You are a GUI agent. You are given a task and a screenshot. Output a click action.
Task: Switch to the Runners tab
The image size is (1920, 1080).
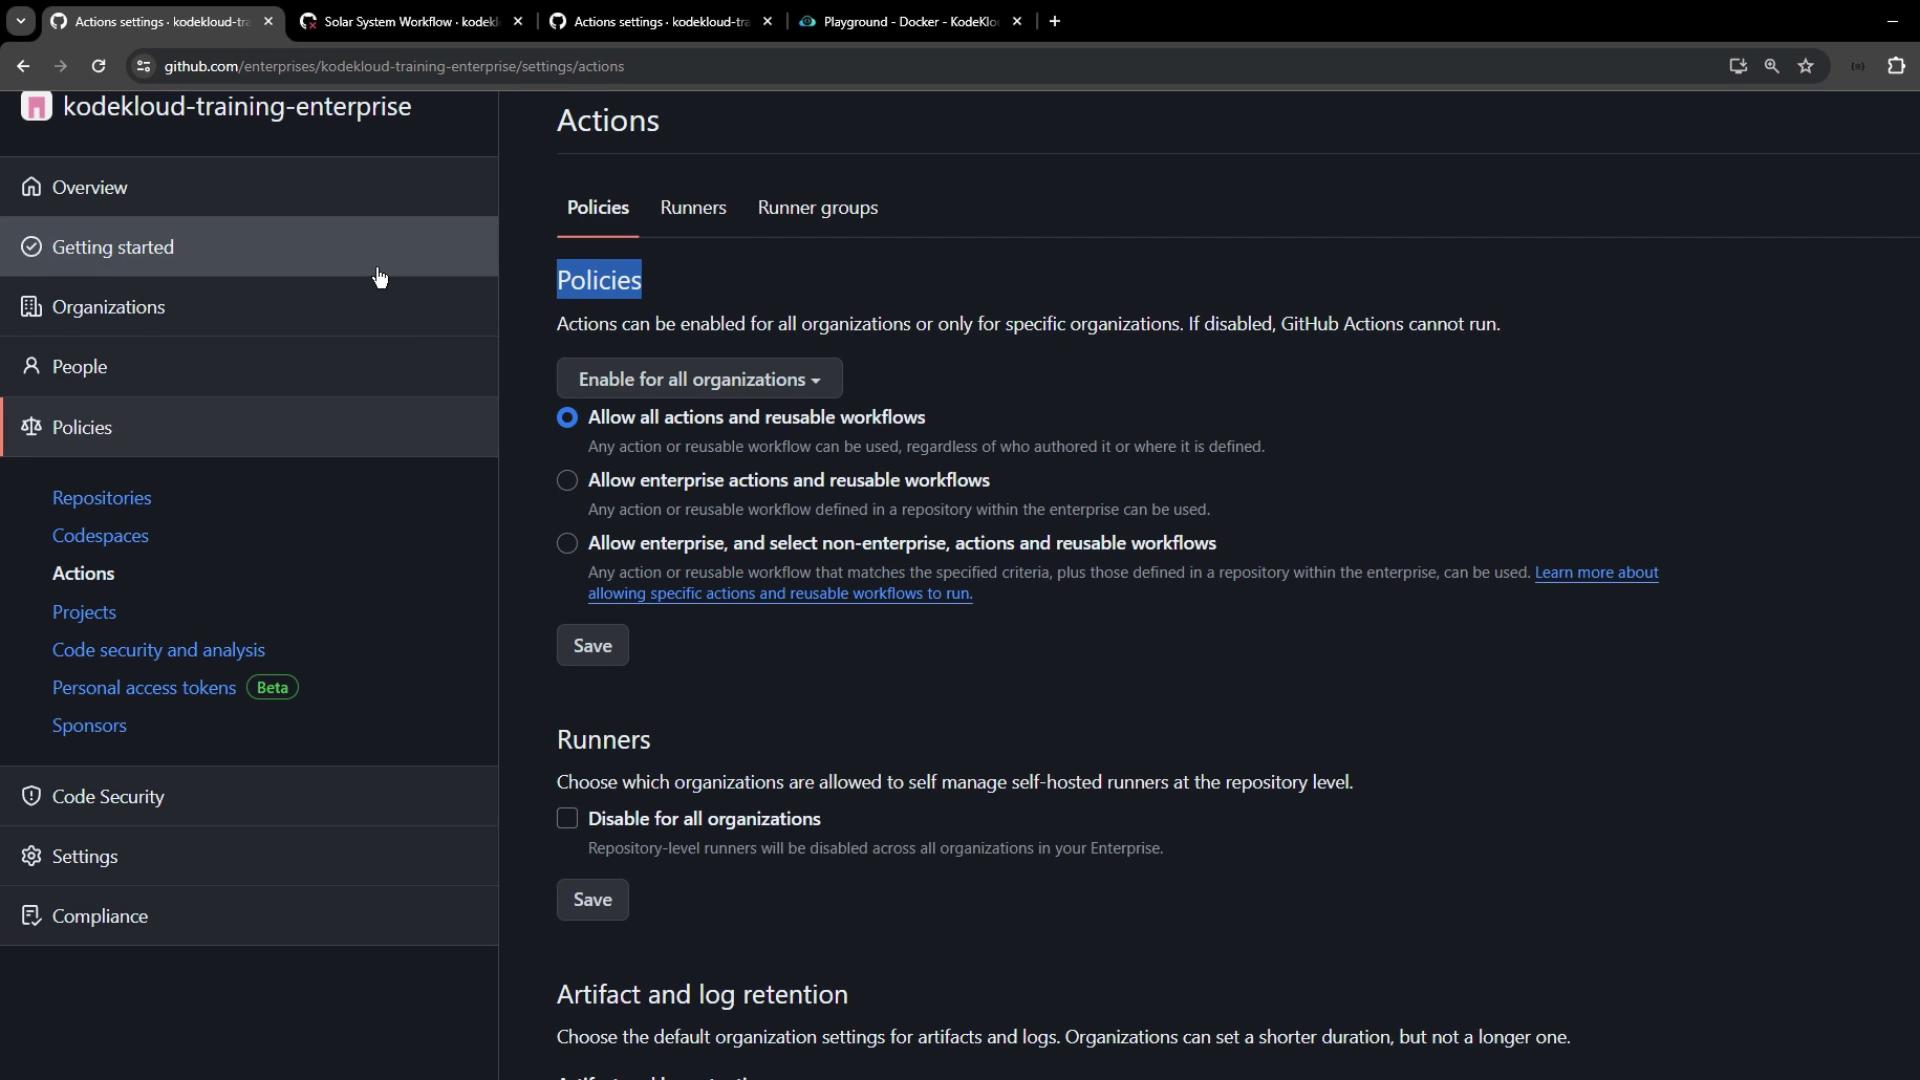tap(693, 208)
